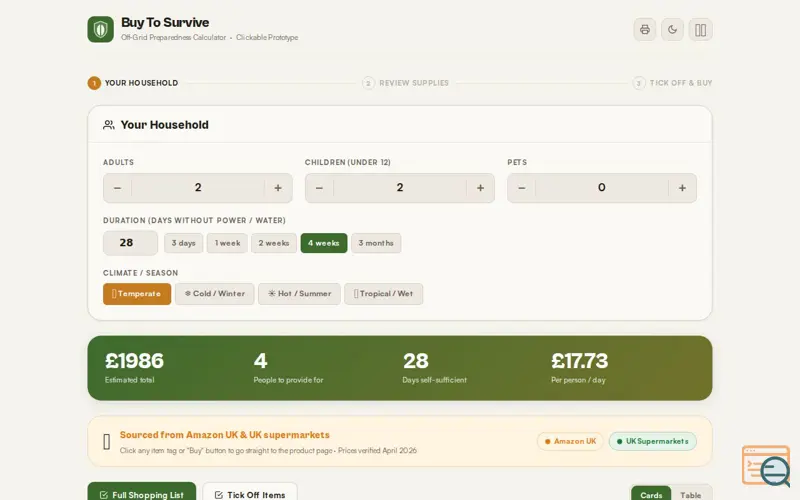Click the Pets count field

(x=602, y=188)
